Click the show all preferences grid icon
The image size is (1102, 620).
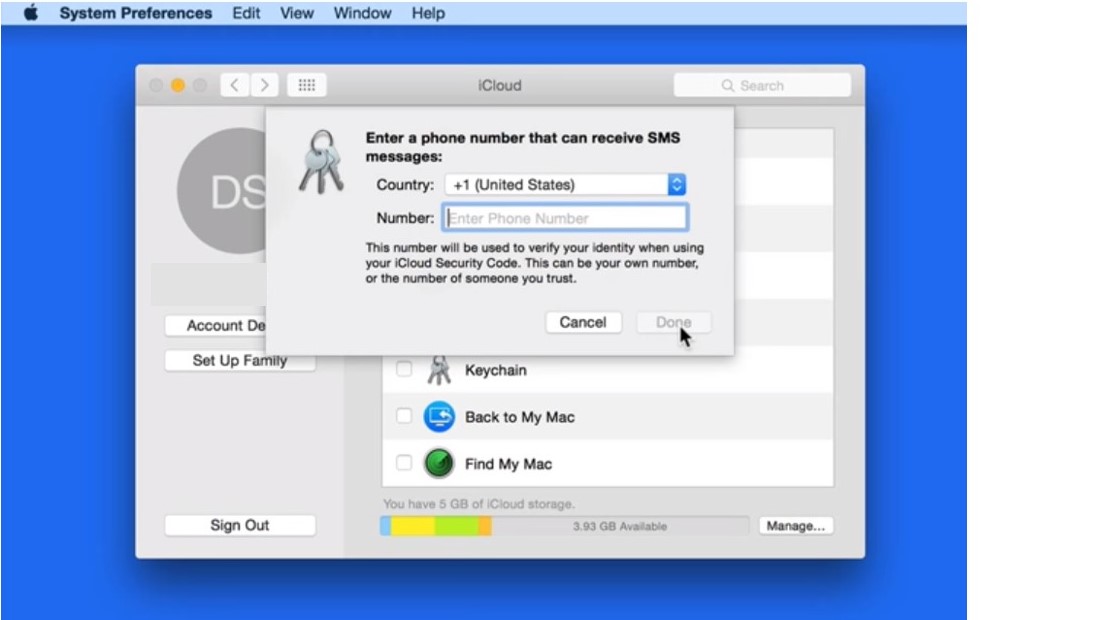(307, 86)
